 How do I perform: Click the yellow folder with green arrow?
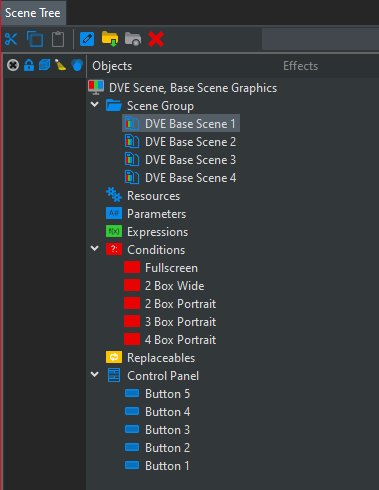[x=110, y=39]
